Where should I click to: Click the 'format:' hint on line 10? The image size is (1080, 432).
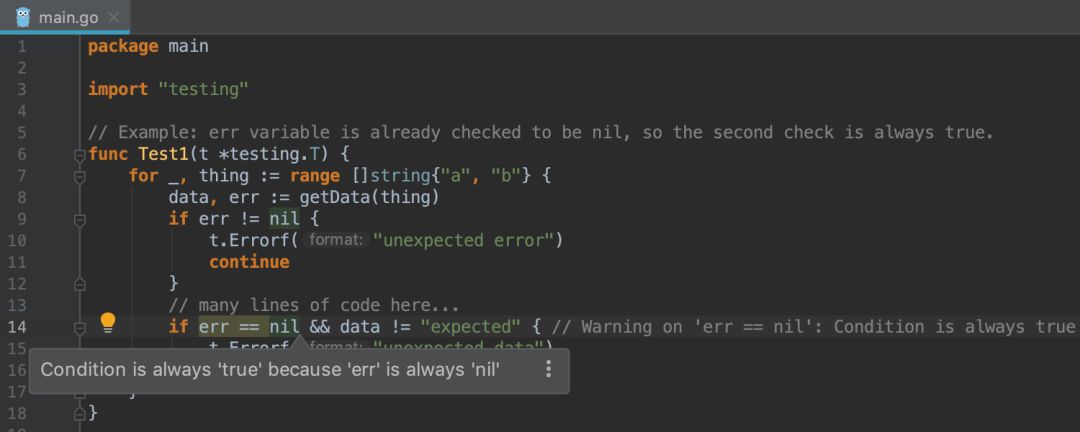(x=335, y=240)
